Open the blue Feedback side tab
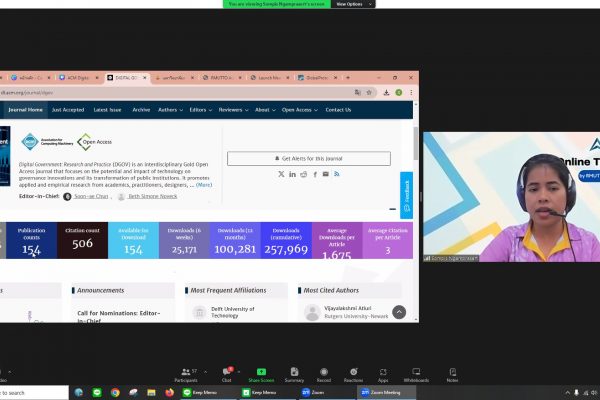600x400 pixels. pyautogui.click(x=406, y=195)
